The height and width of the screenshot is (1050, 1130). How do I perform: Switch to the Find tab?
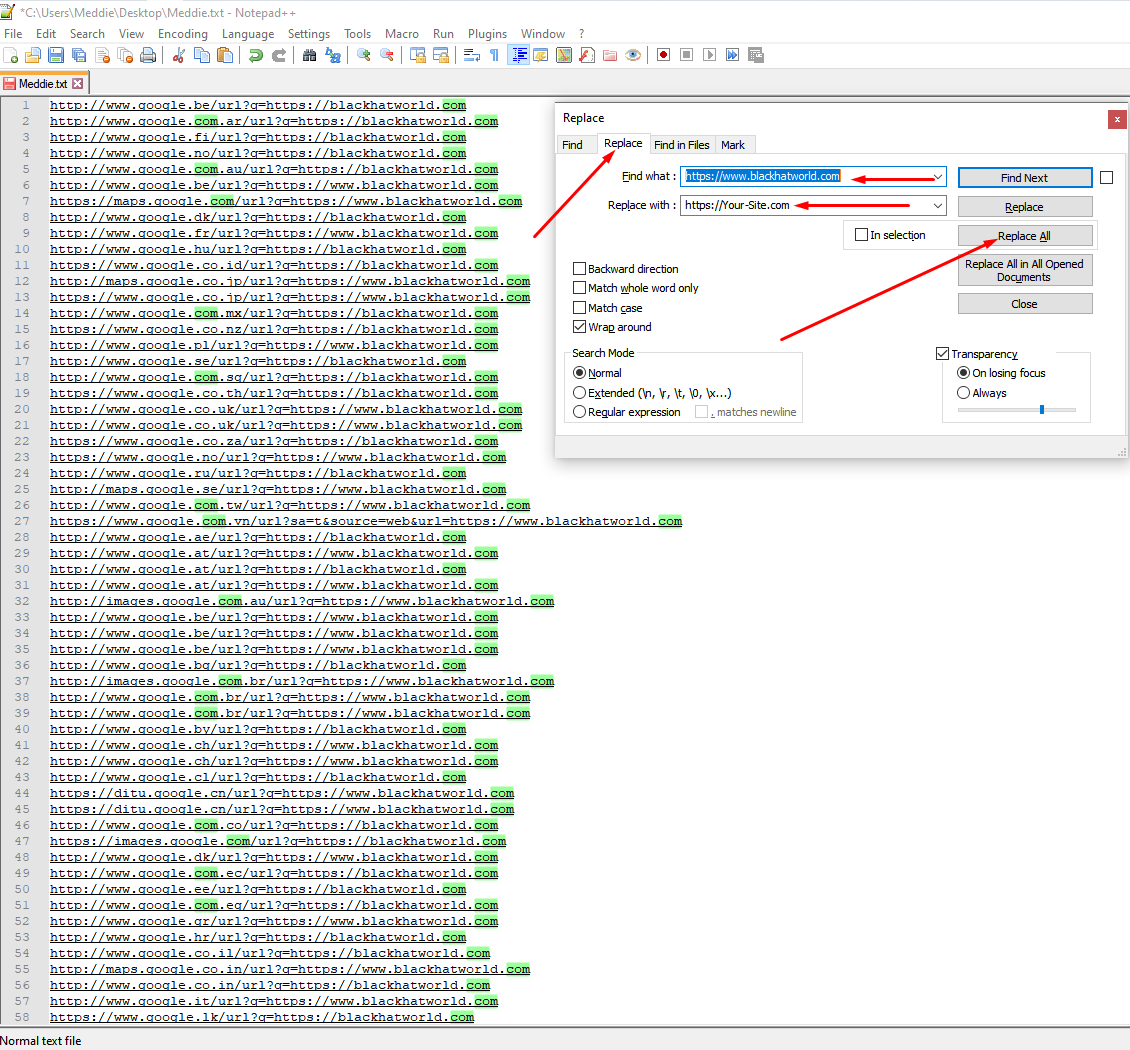click(x=572, y=145)
